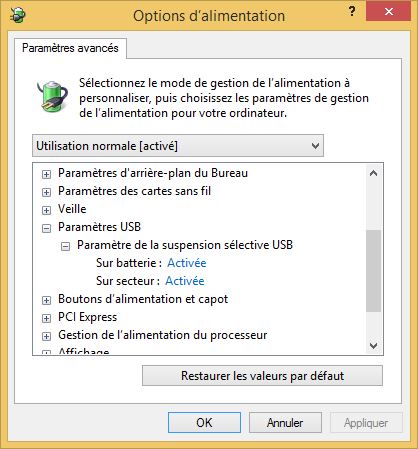Click the green battery plug icon

[x=52, y=96]
